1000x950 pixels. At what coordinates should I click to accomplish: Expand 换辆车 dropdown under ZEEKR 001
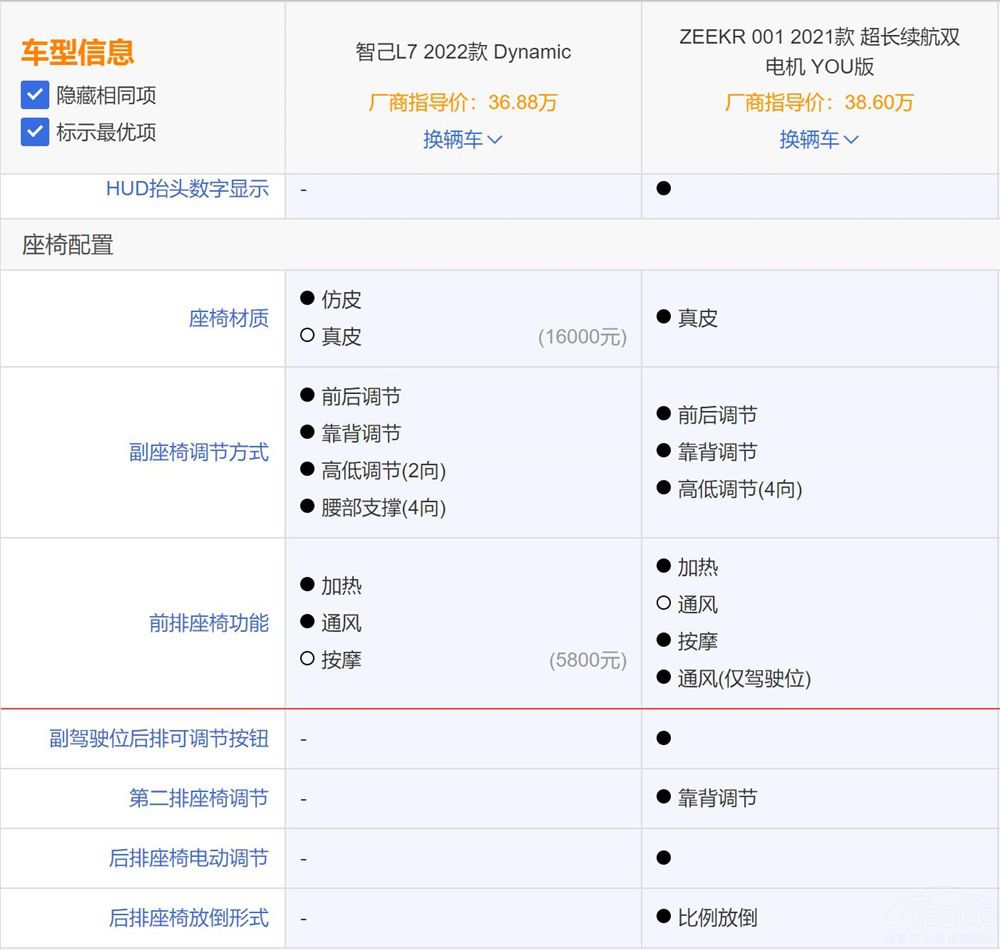819,139
